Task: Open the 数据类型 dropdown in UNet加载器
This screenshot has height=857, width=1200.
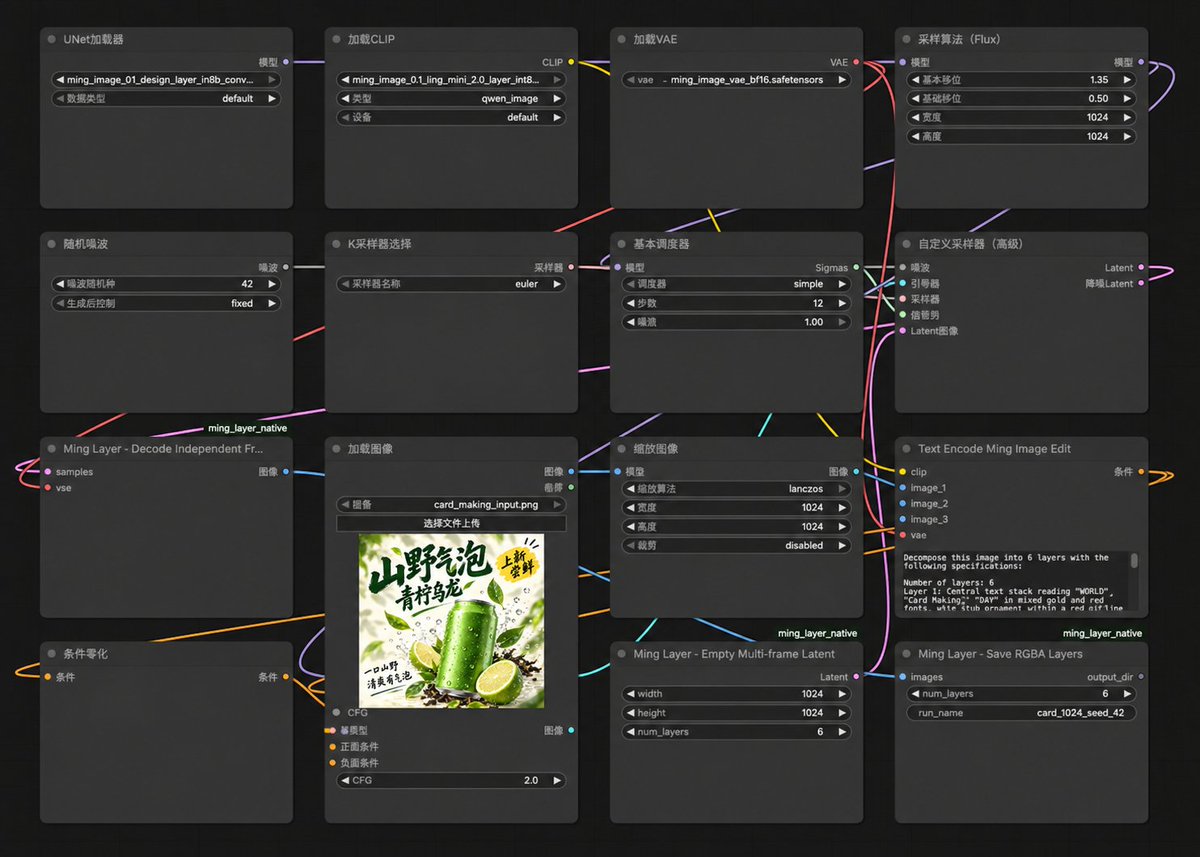Action: 166,99
